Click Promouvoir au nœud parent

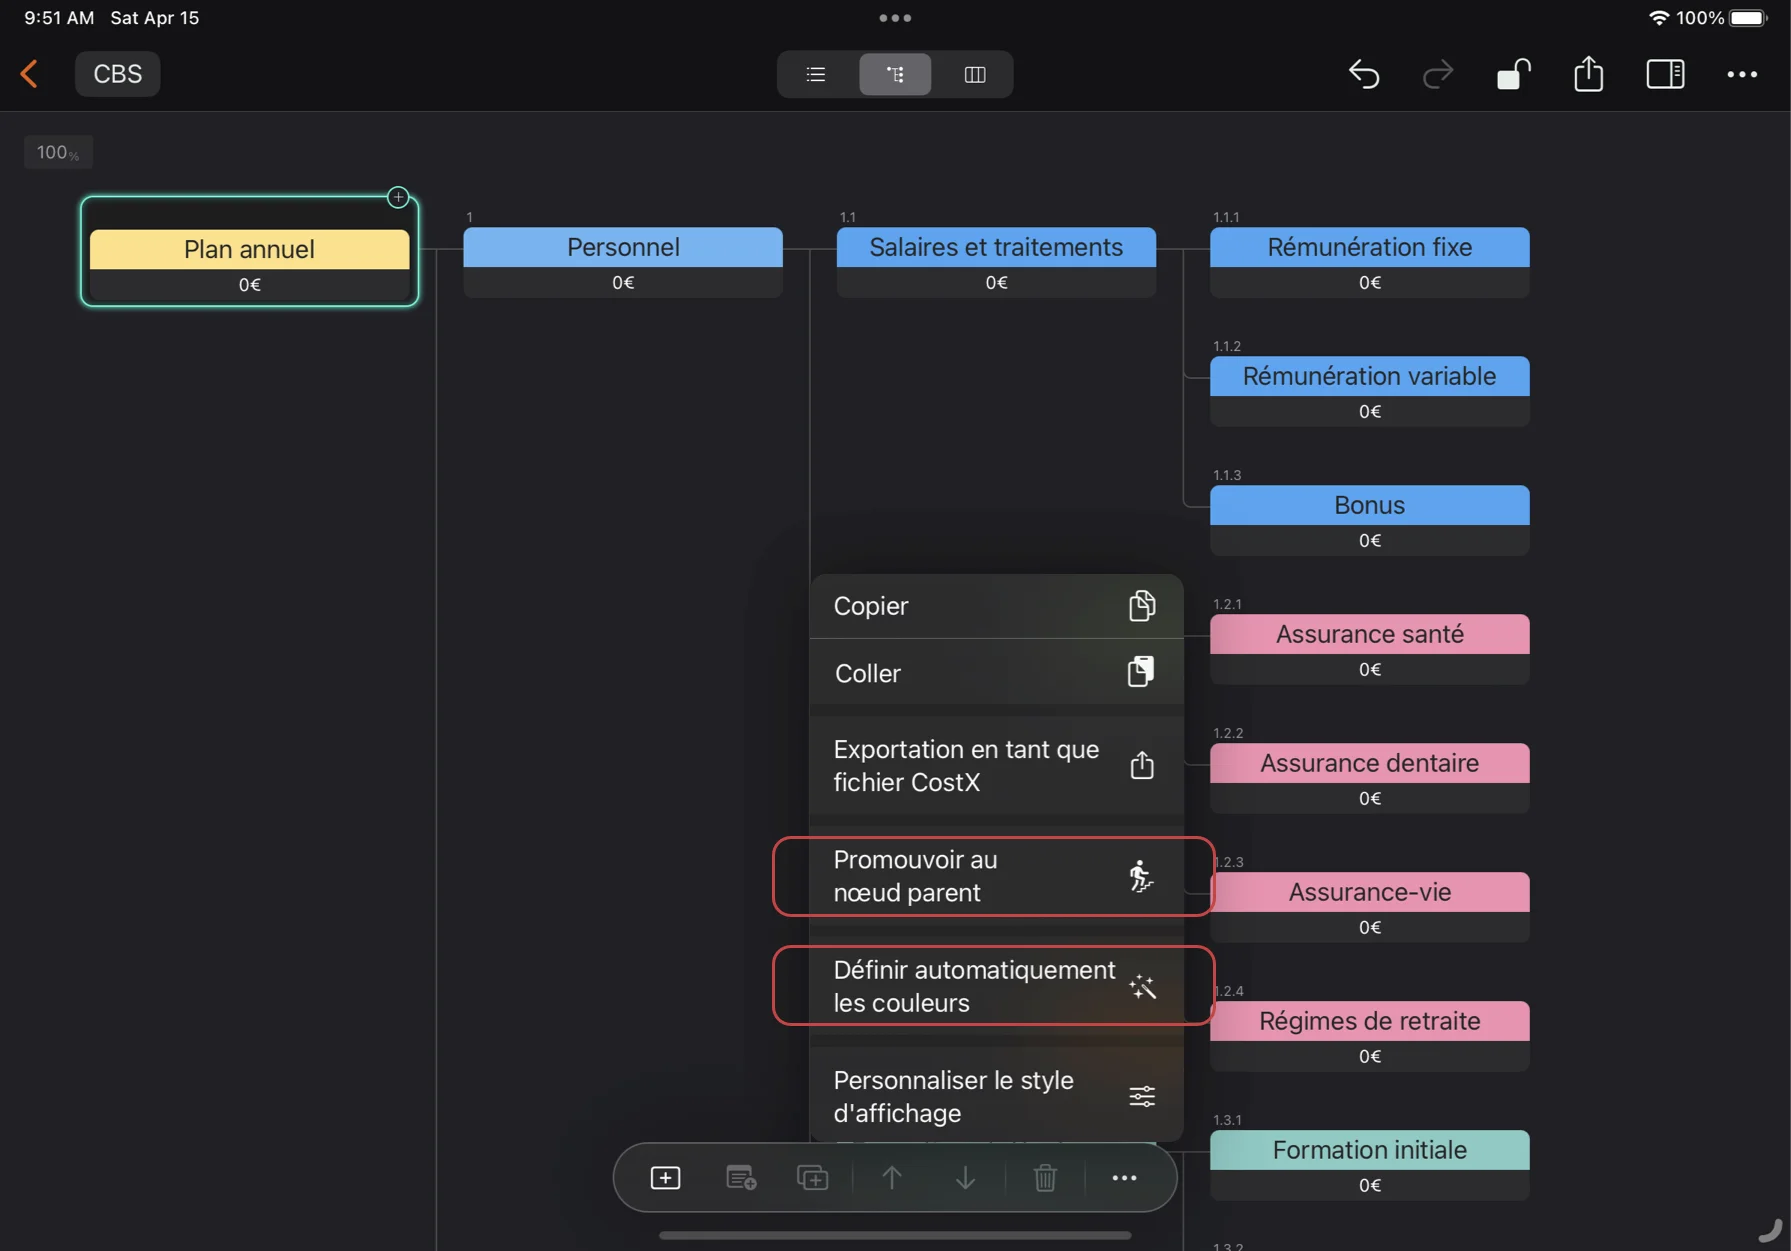point(993,876)
